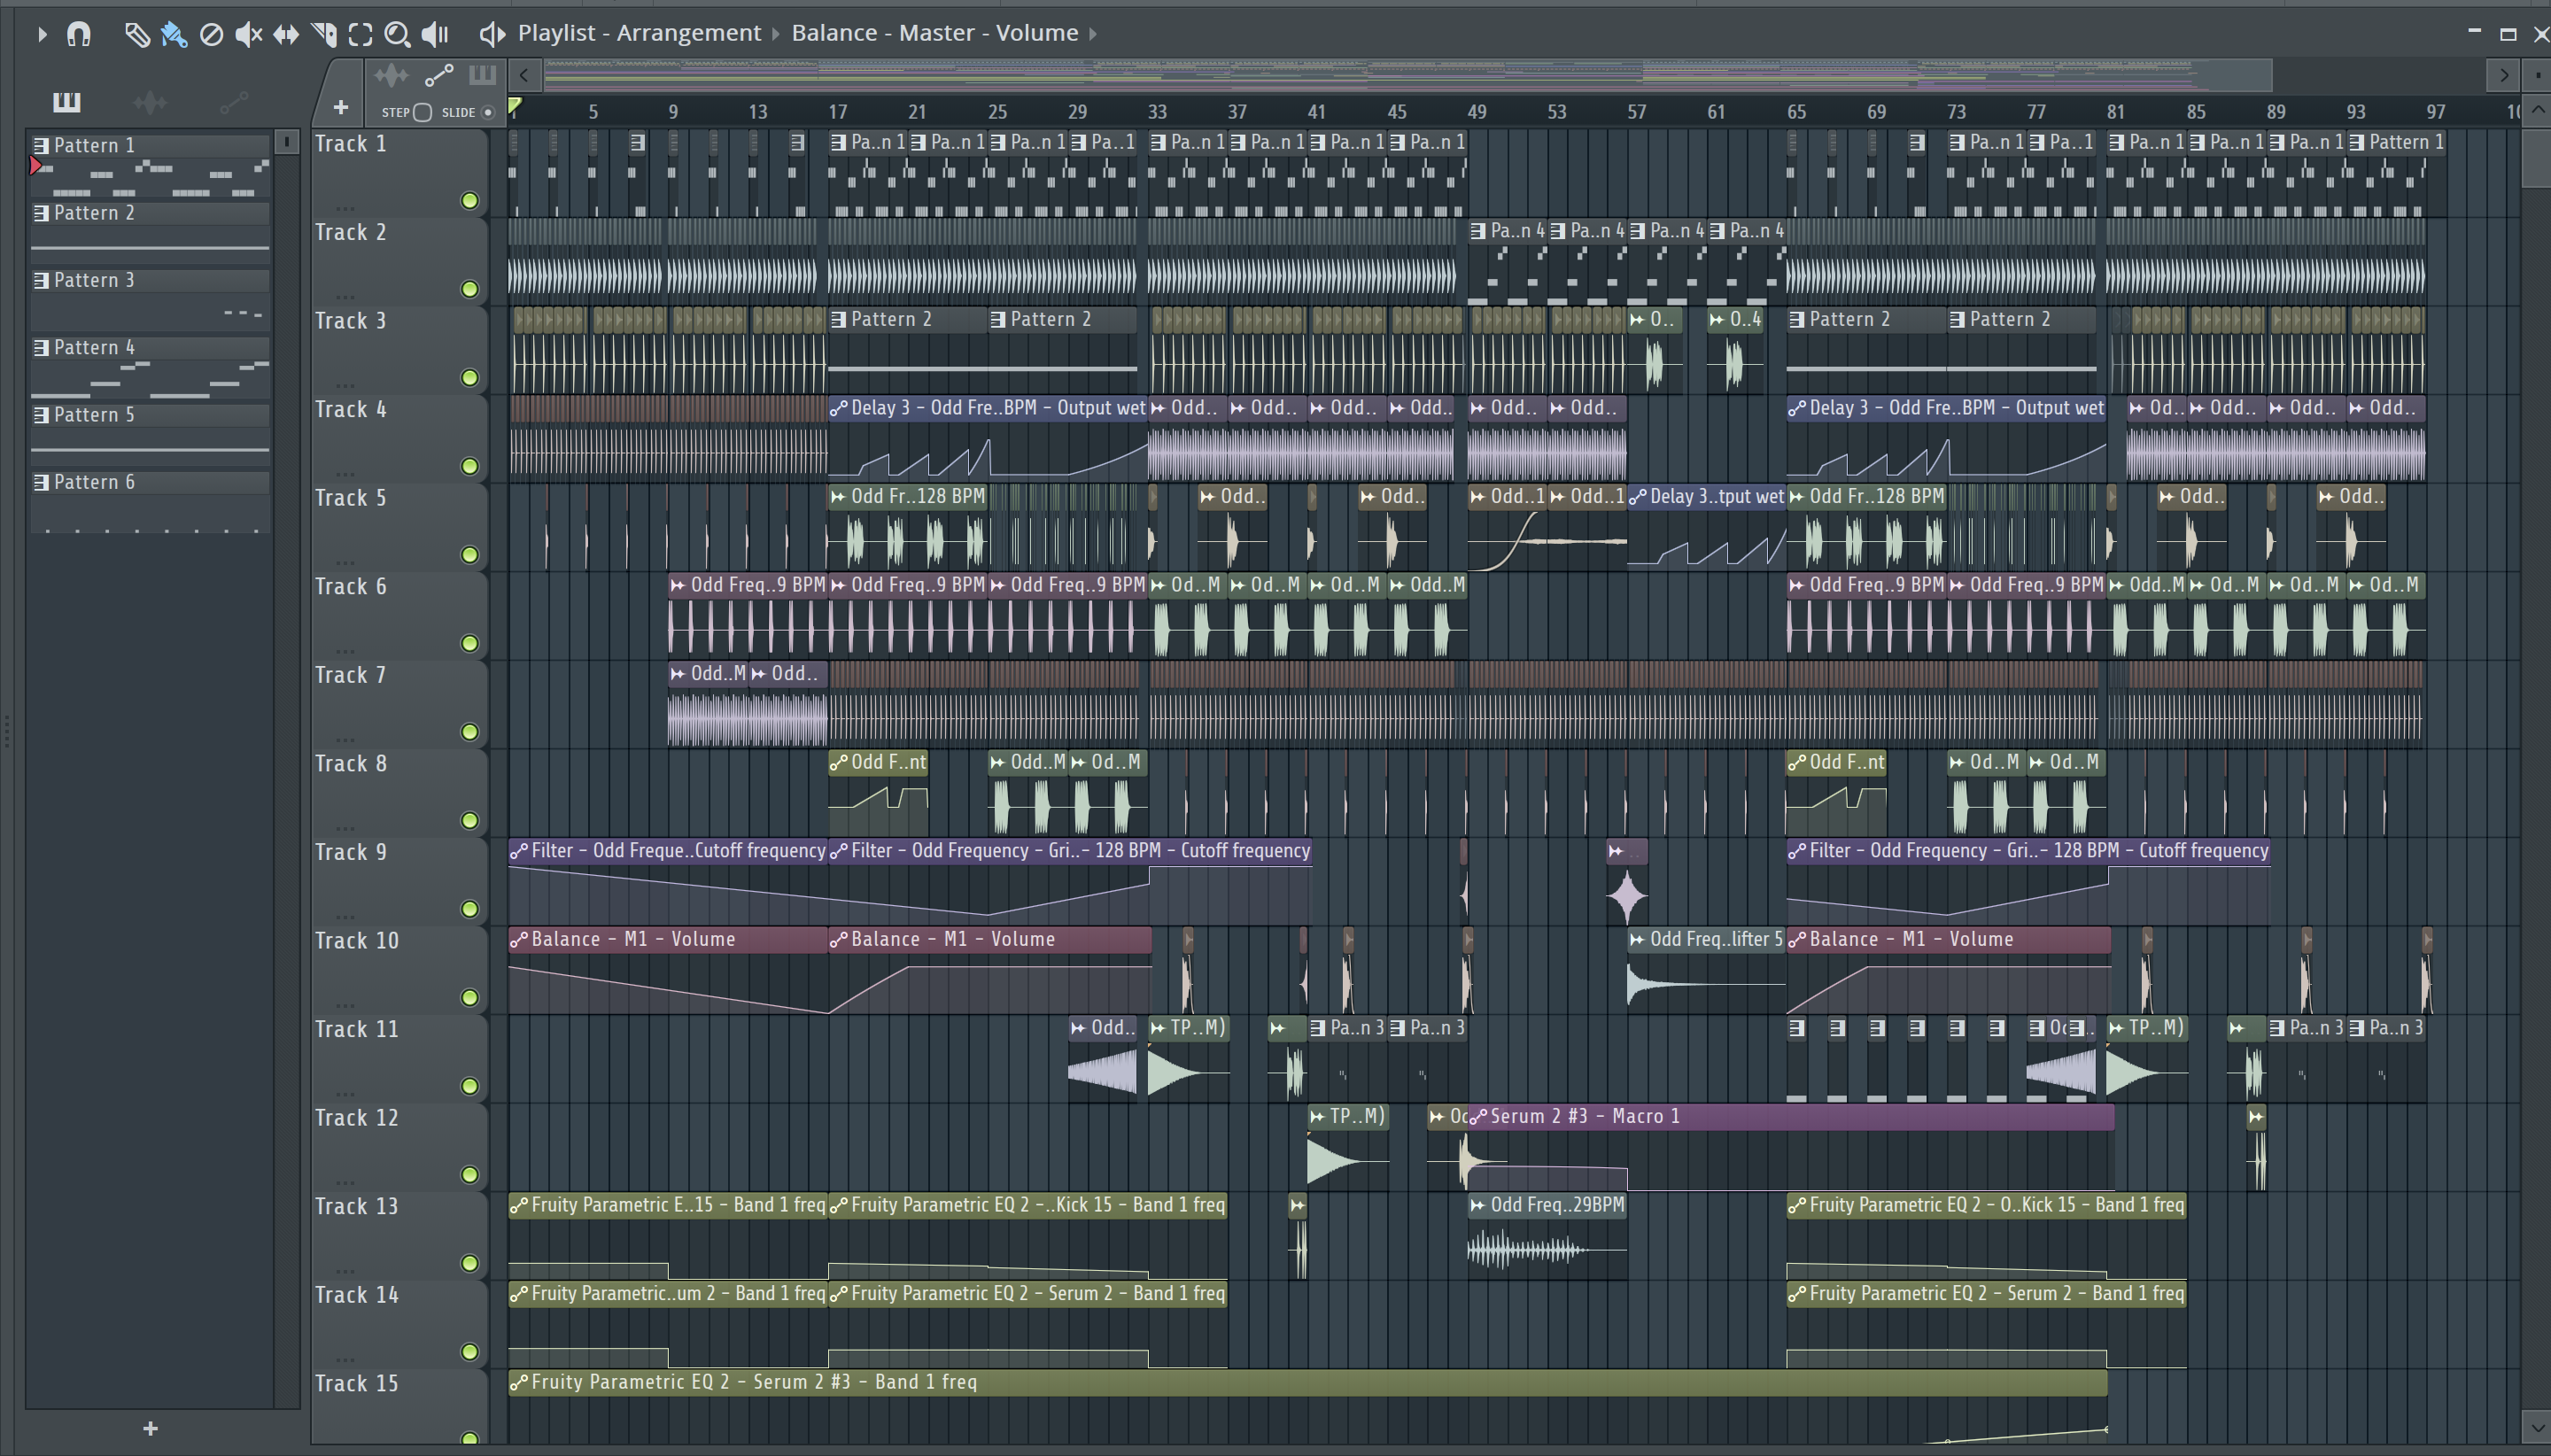
Task: Click bar 17 on the timeline ruler
Action: click(x=837, y=112)
